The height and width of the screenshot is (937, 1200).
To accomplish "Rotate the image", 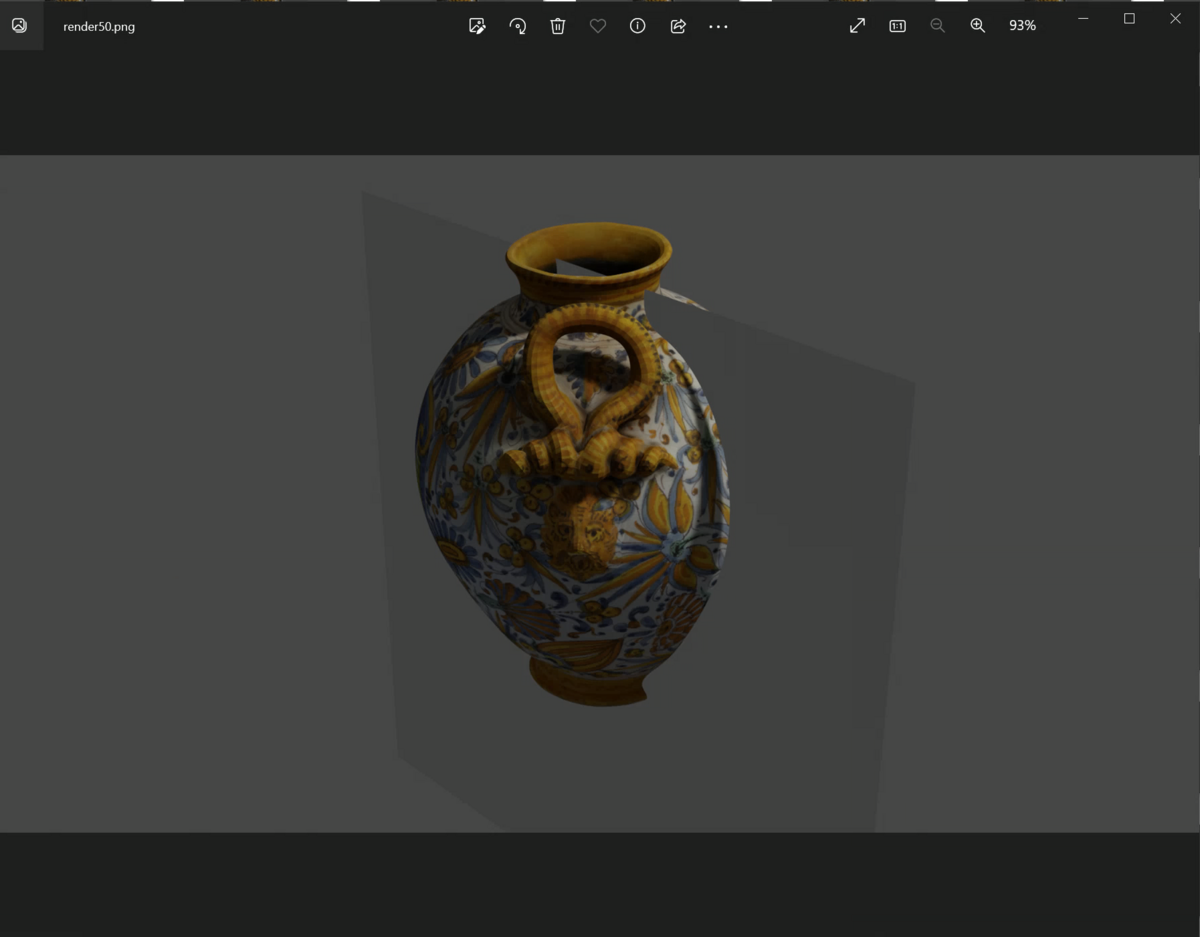I will [517, 26].
